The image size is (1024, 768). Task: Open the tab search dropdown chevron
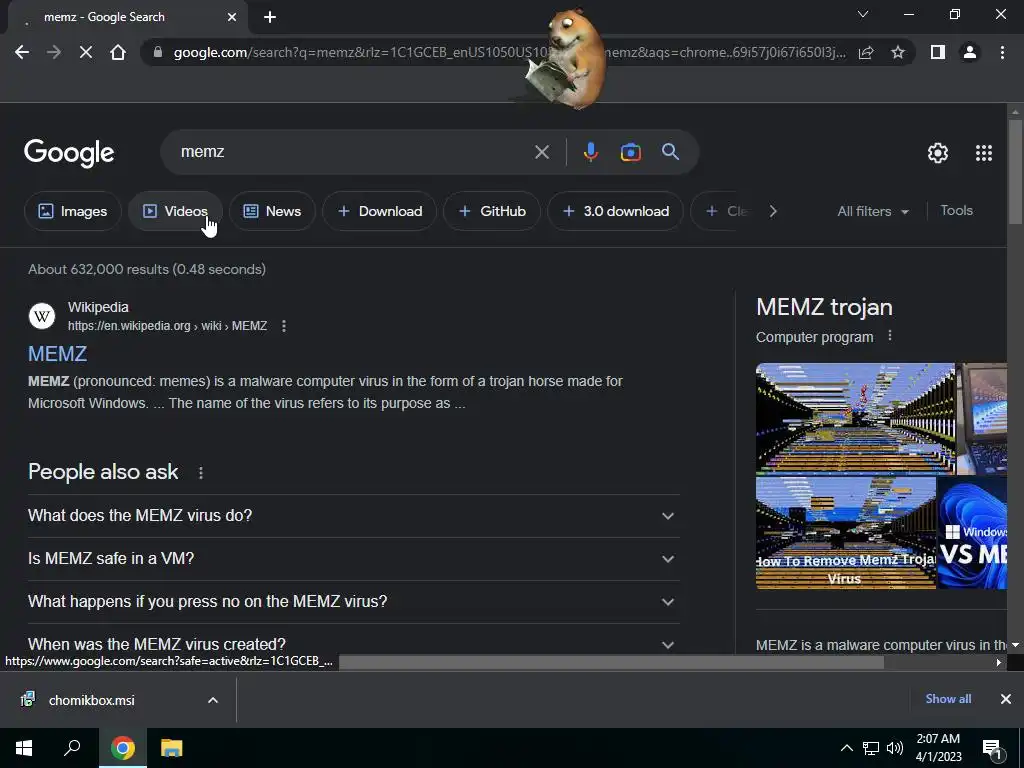point(863,14)
